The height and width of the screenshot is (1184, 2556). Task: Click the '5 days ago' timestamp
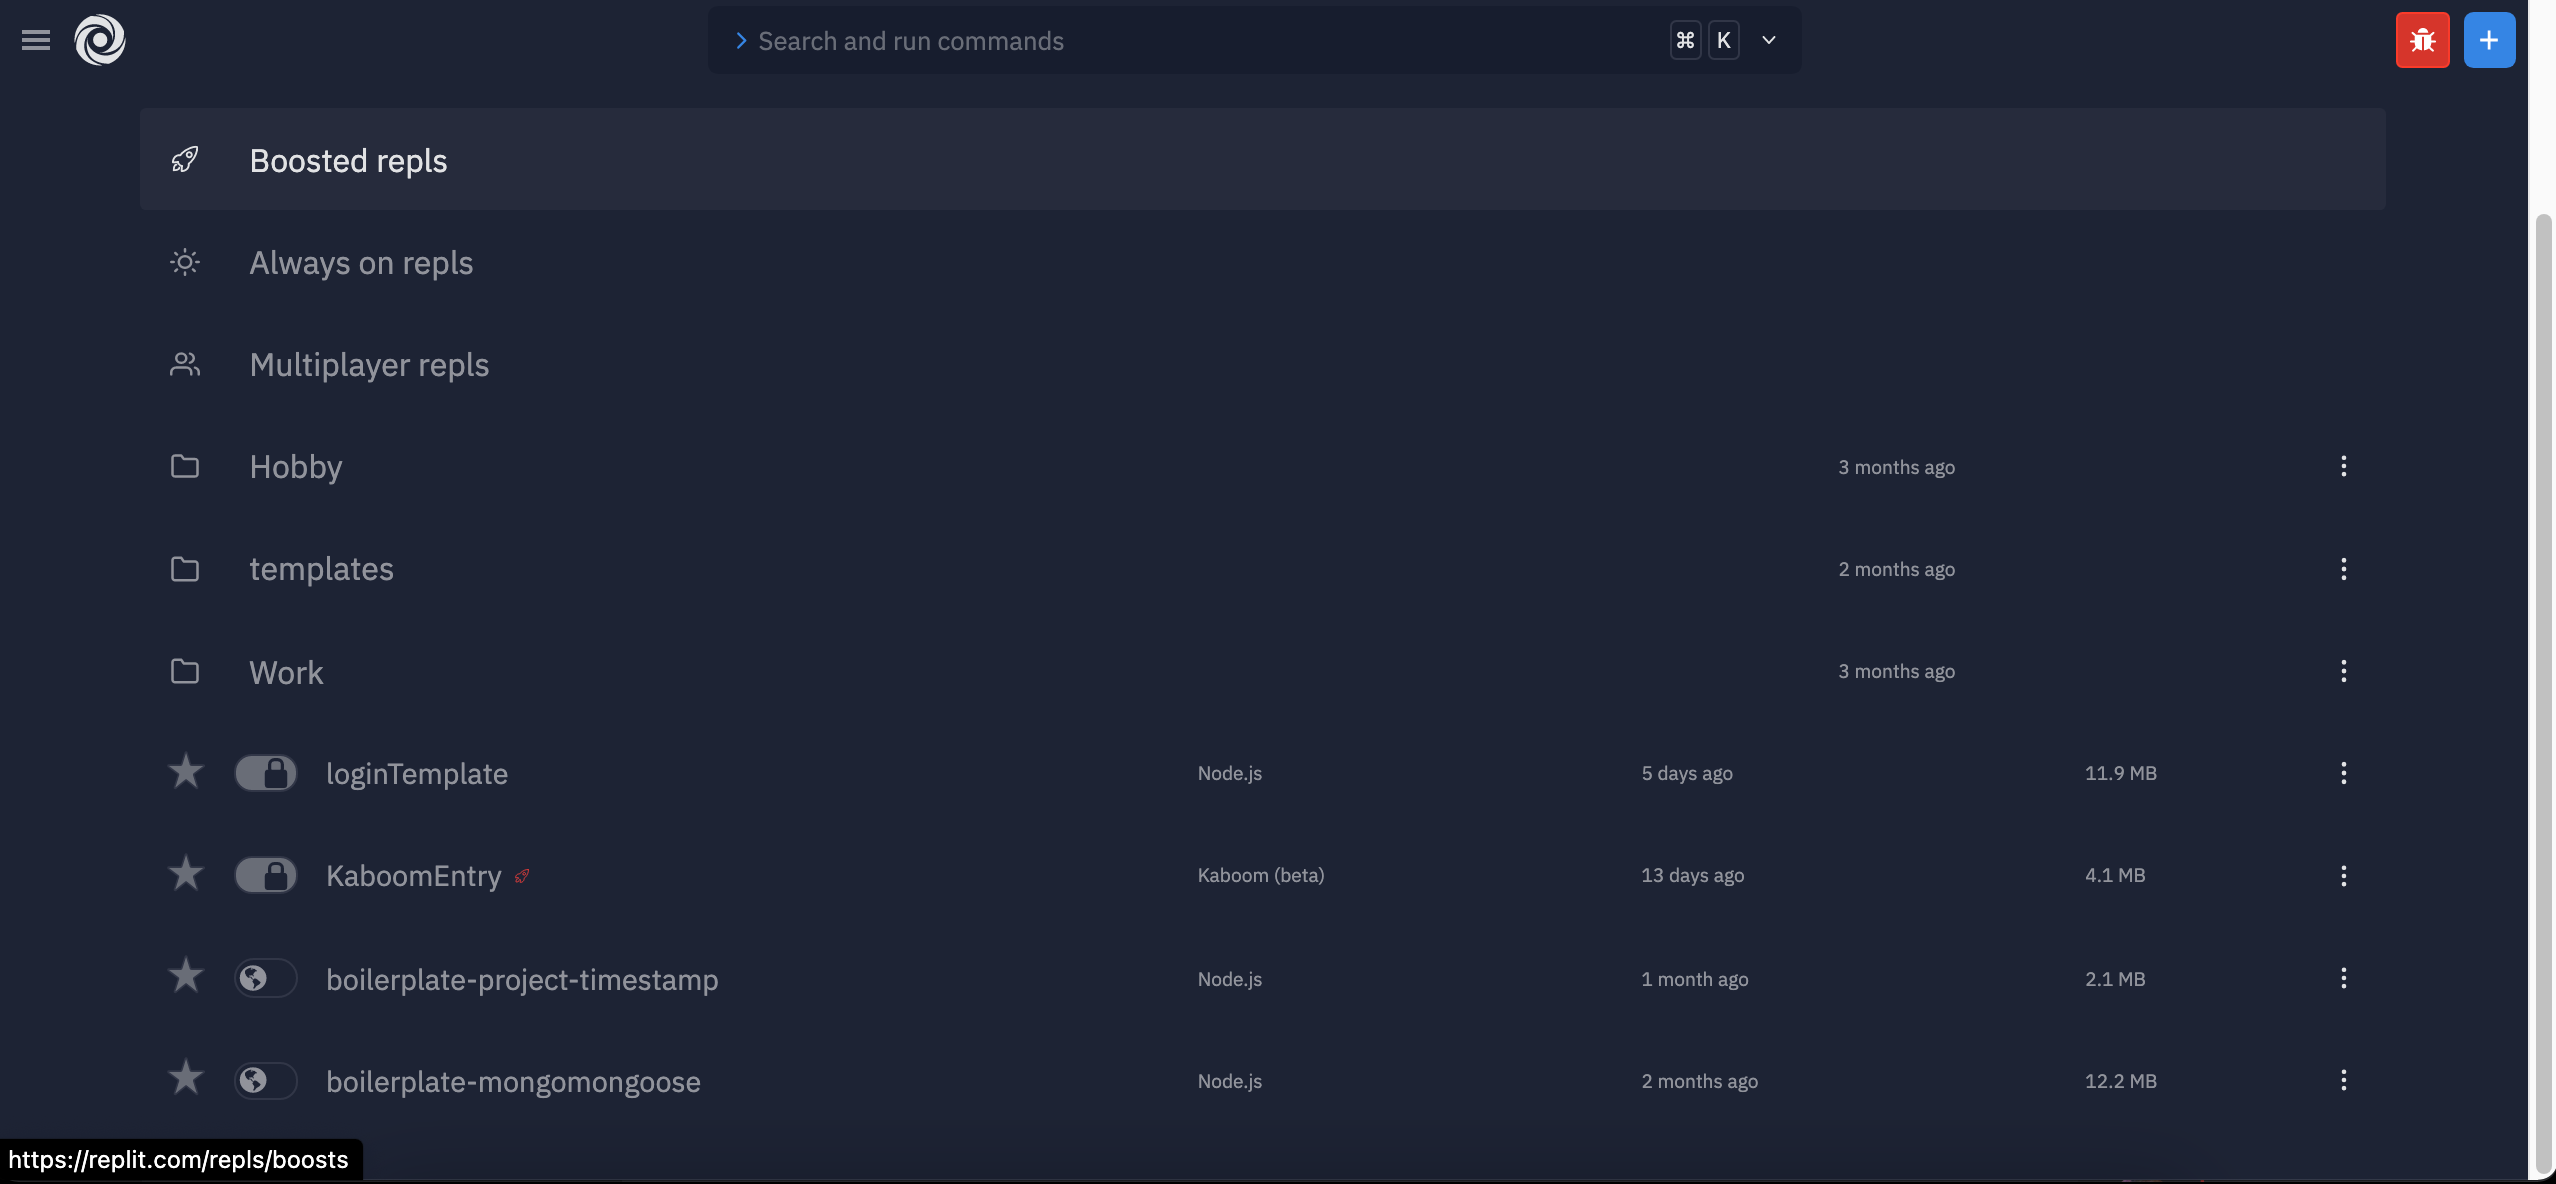(x=1687, y=773)
